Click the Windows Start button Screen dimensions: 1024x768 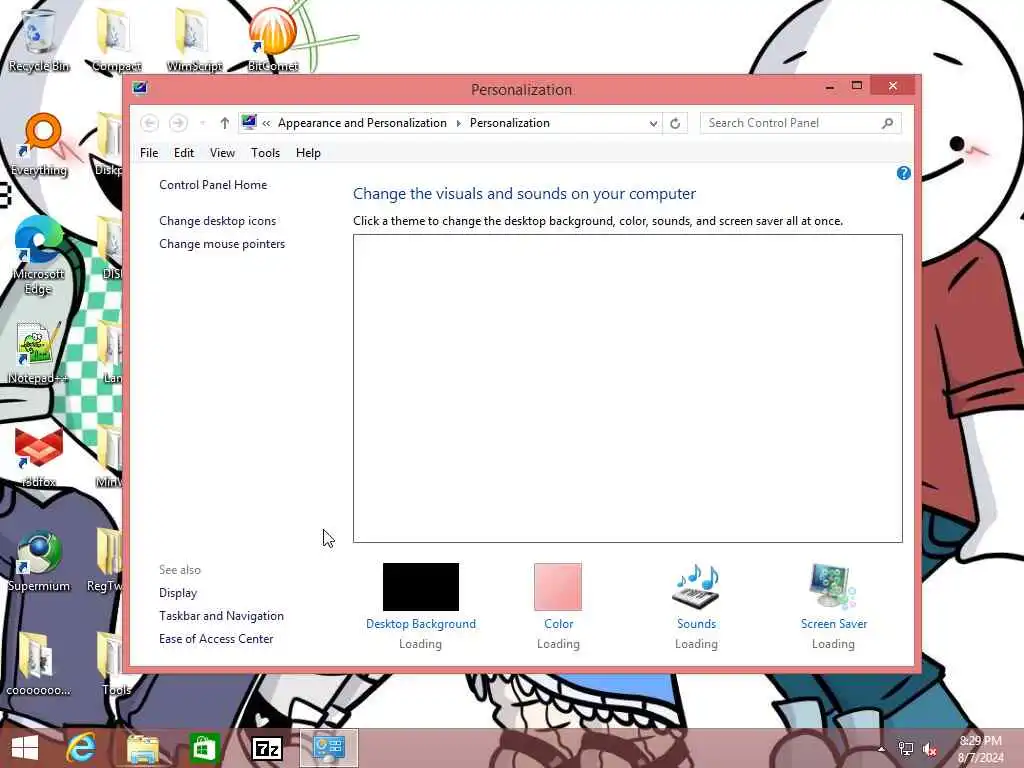click(x=25, y=748)
